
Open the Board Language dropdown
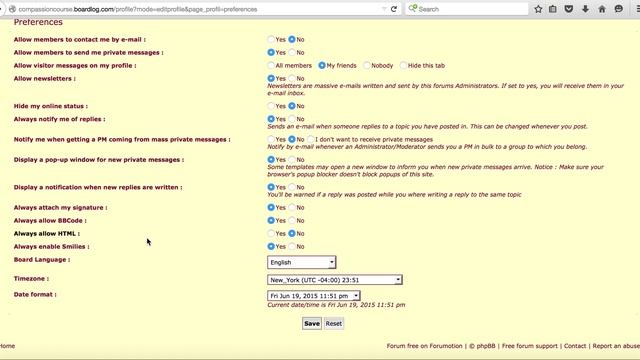point(302,262)
